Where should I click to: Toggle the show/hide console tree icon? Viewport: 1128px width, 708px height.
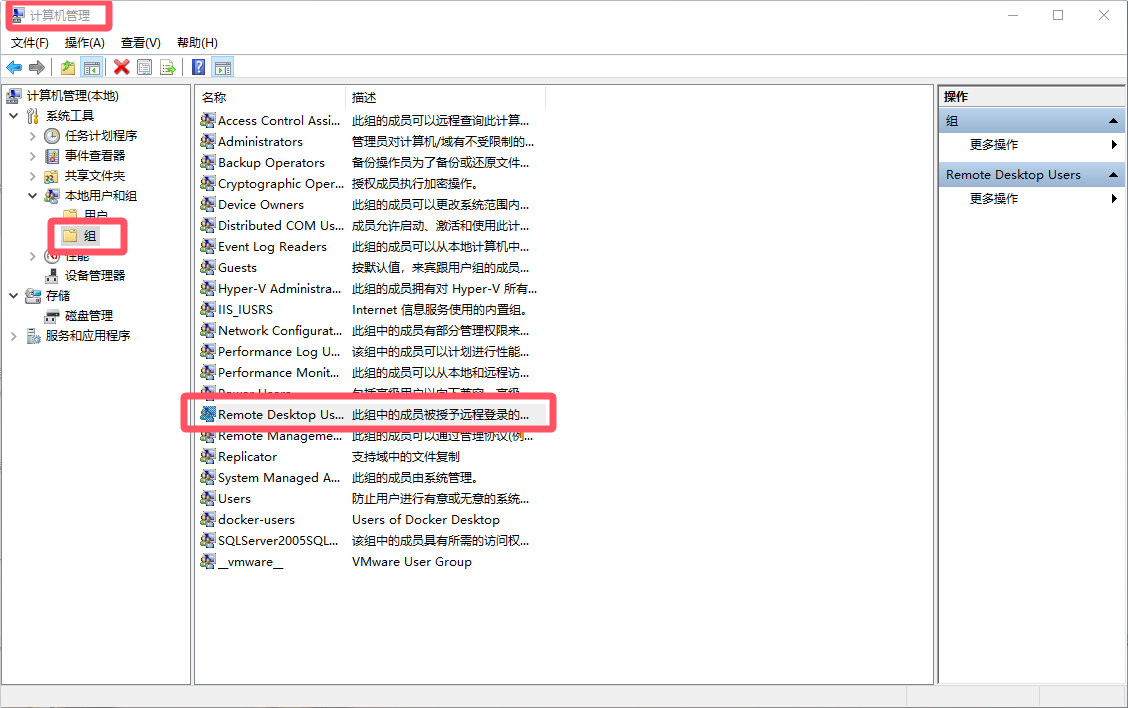point(91,68)
